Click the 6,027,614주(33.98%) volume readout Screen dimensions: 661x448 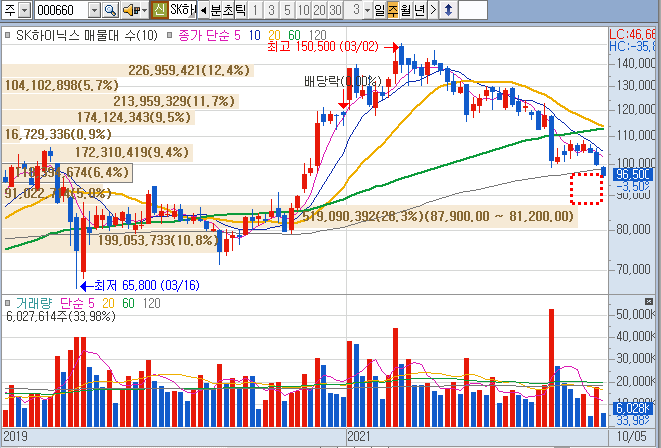tap(61, 317)
